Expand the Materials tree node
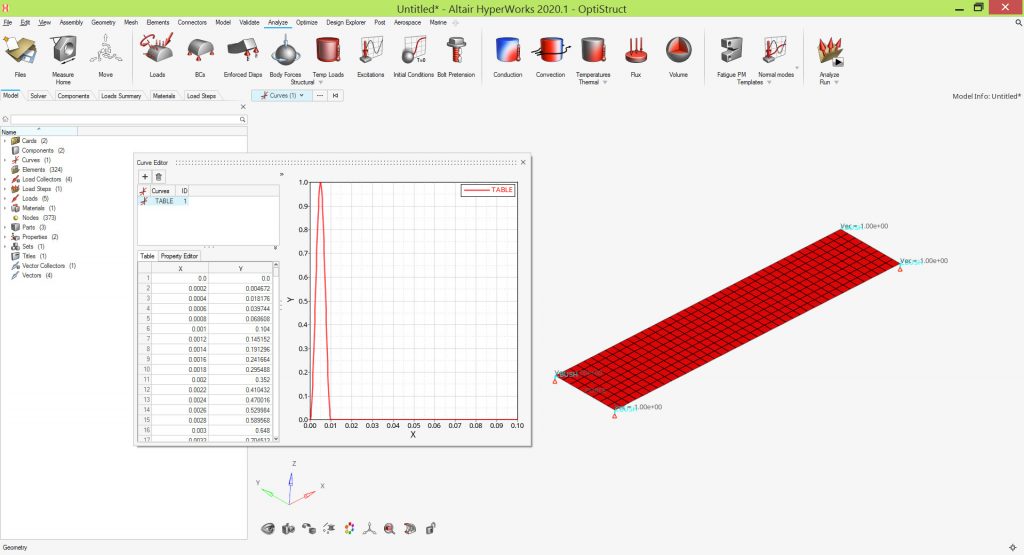This screenshot has height=555, width=1024. (5, 208)
